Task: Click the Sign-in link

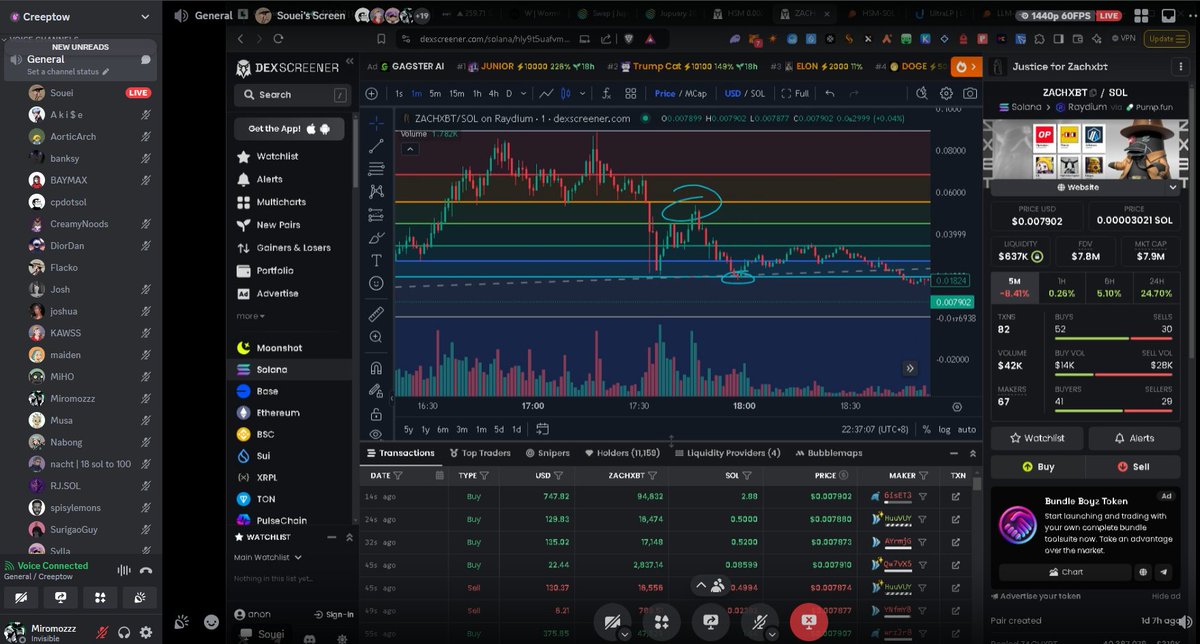Action: point(334,614)
